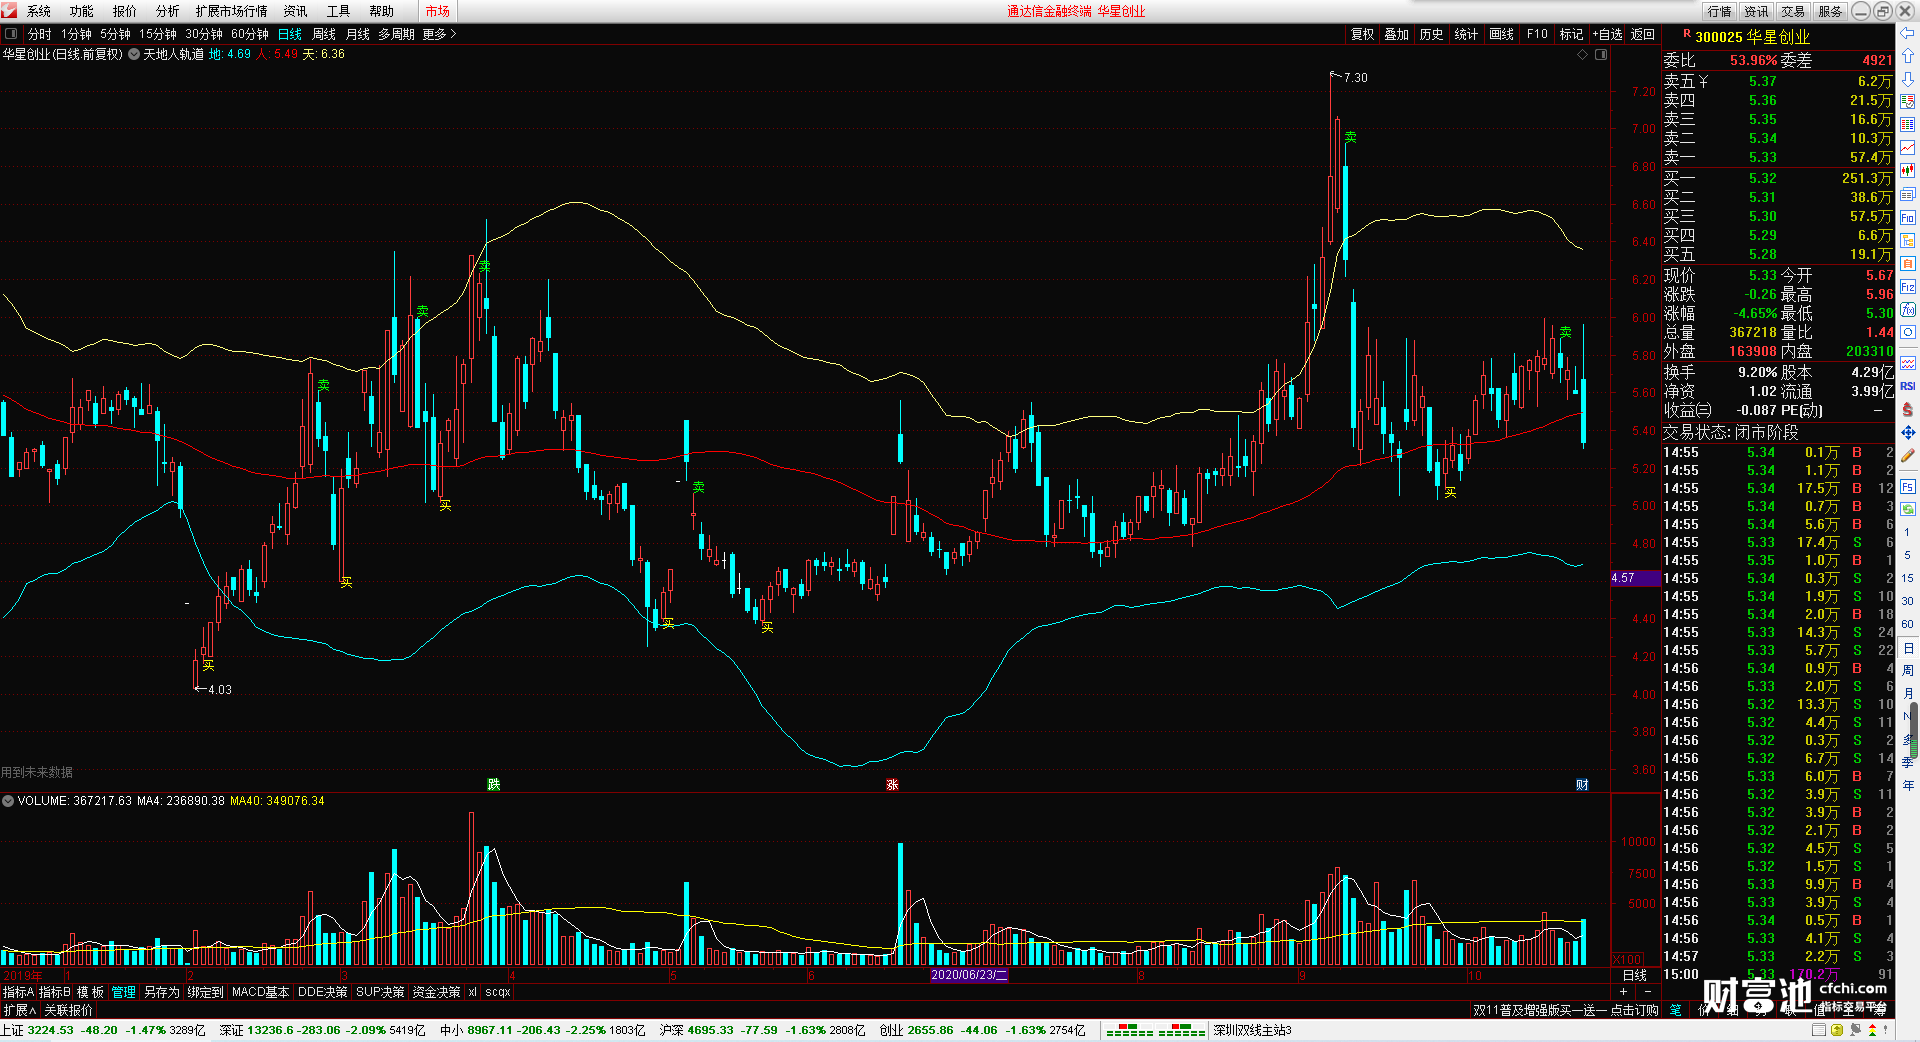This screenshot has width=1920, height=1042.
Task: Click the red dollar-sign sidebar icon
Action: click(1908, 409)
